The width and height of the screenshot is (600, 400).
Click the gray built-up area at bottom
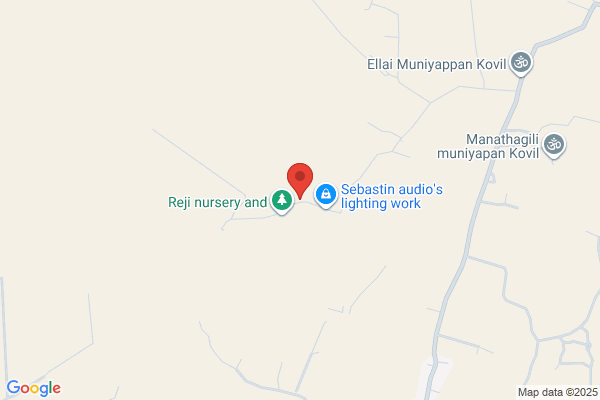click(433, 377)
